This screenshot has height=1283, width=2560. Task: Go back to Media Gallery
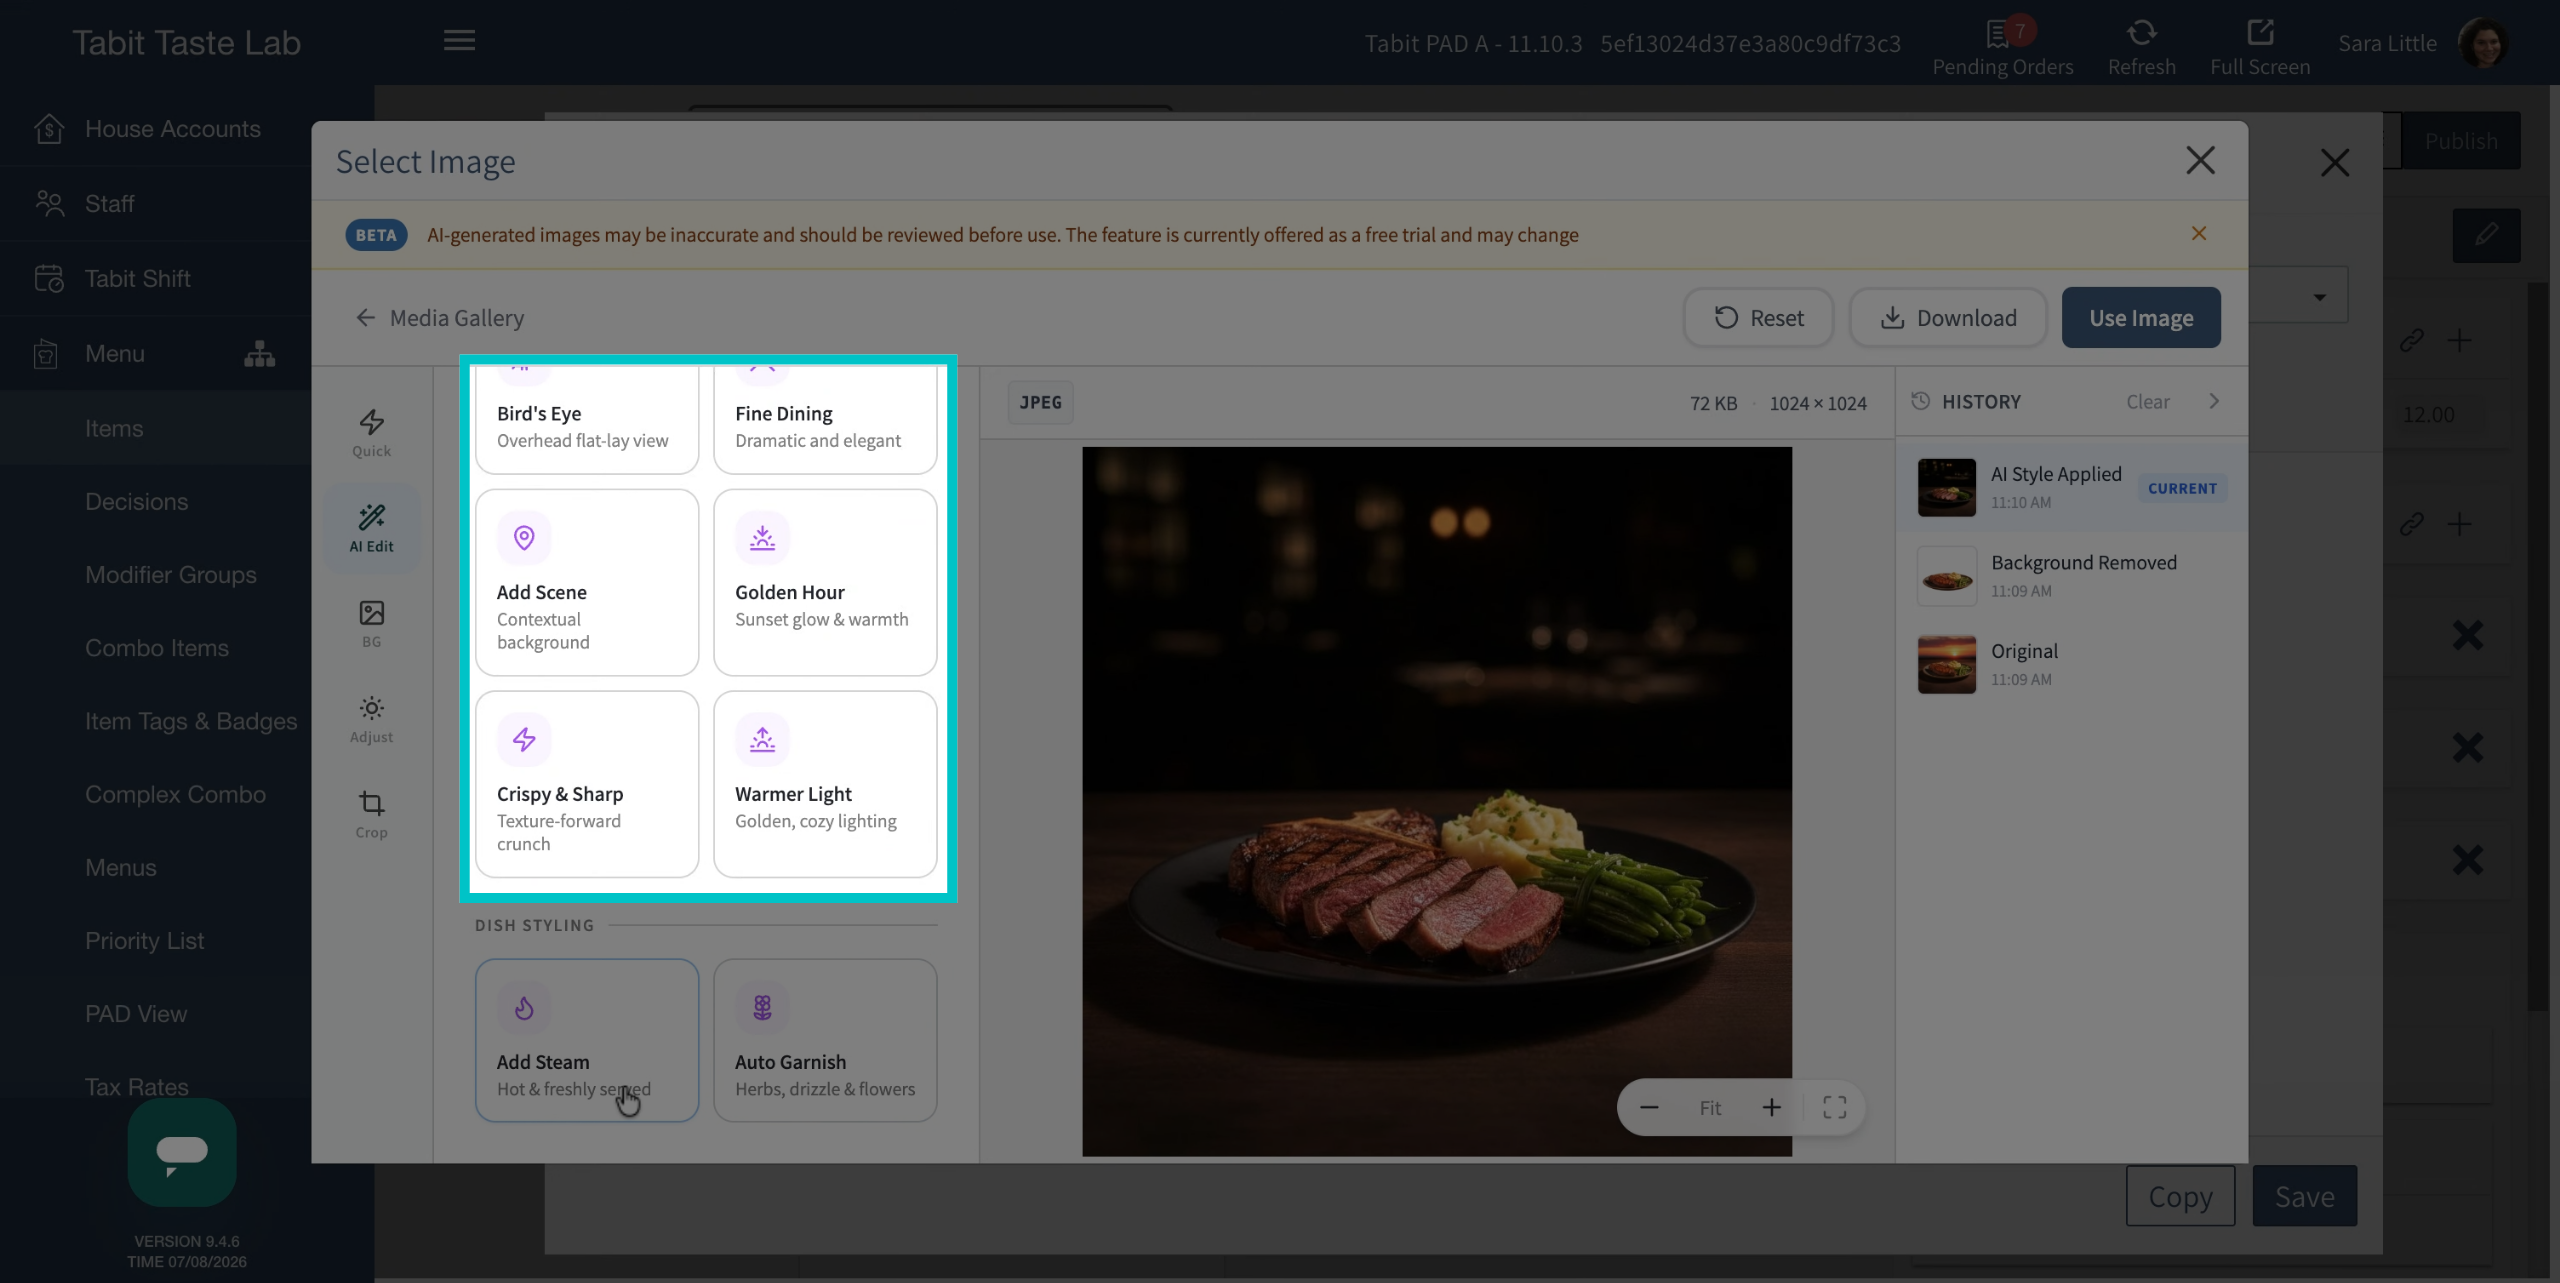tap(439, 318)
